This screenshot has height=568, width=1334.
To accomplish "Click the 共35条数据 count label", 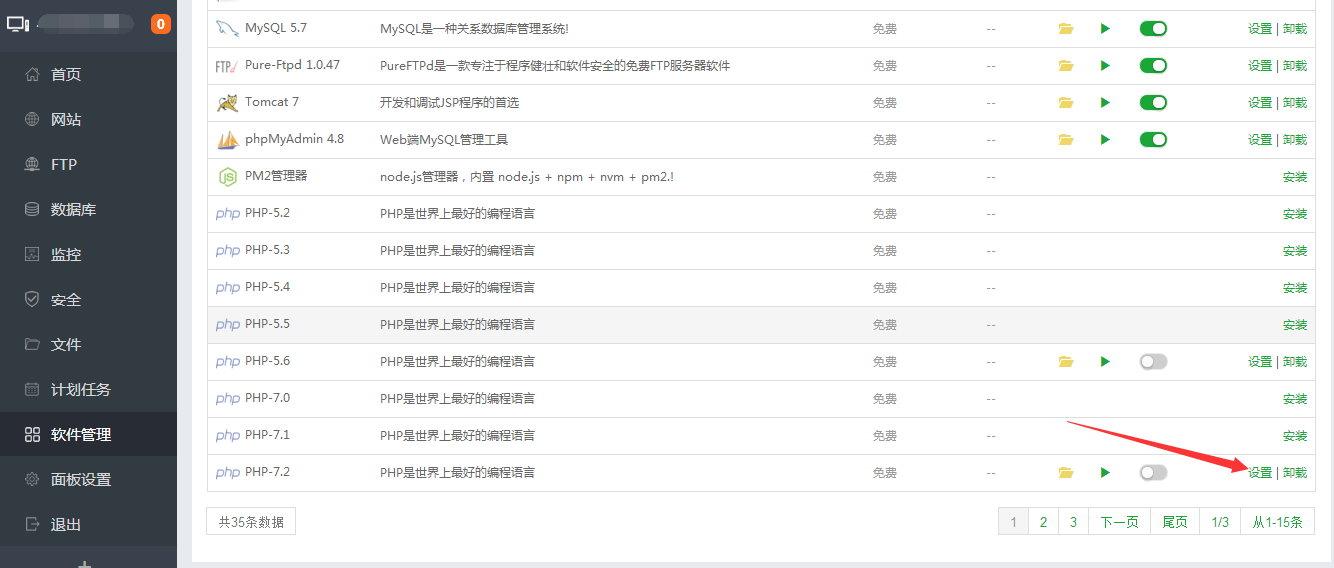I will click(251, 522).
